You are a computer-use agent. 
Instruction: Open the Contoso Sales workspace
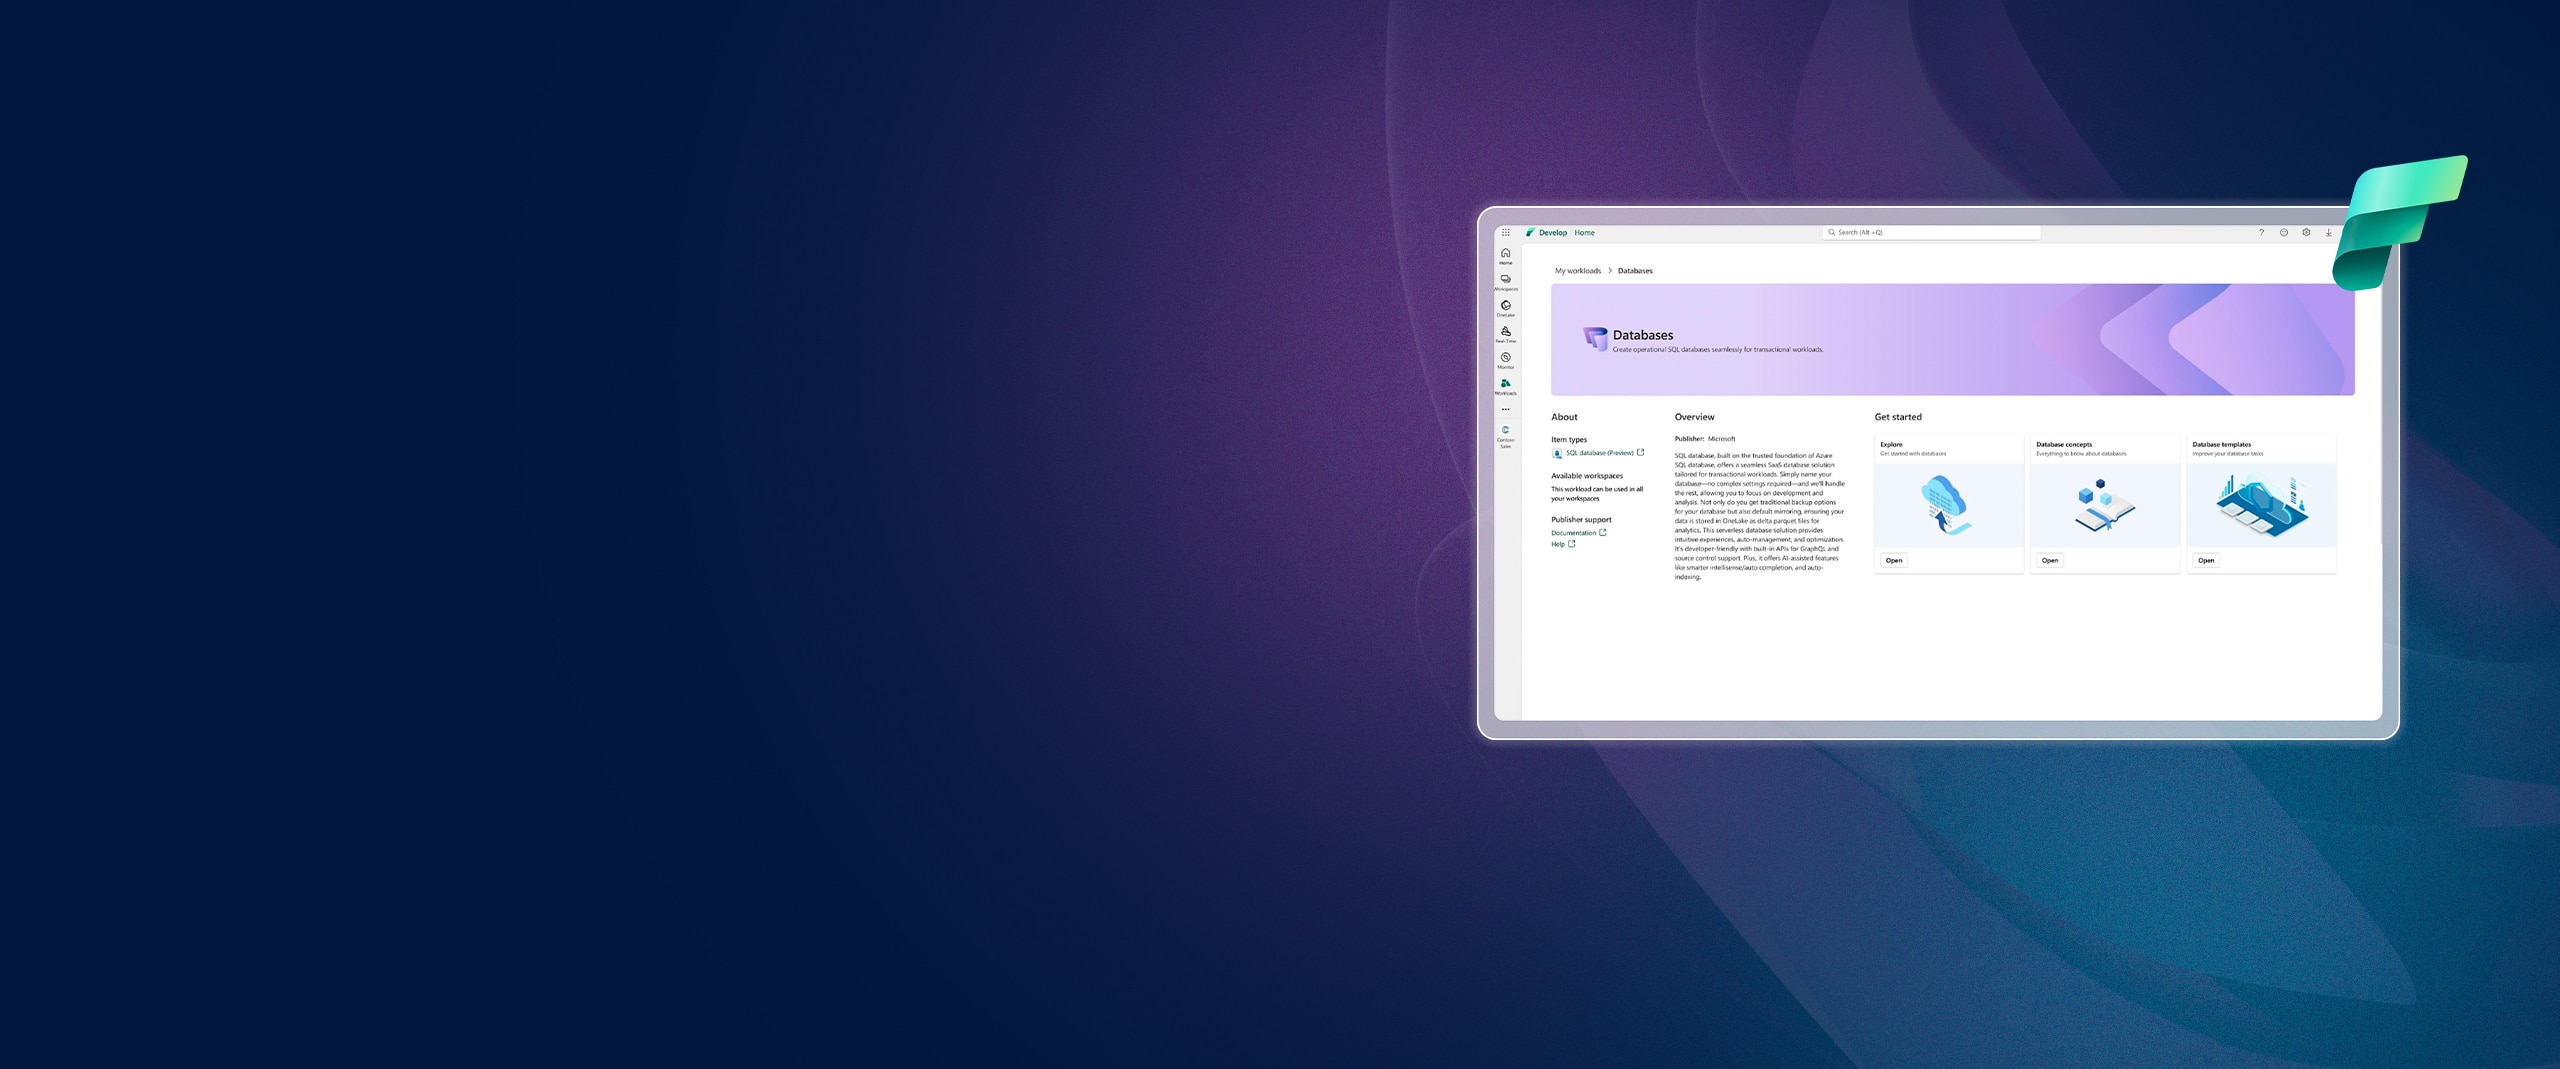[1505, 431]
